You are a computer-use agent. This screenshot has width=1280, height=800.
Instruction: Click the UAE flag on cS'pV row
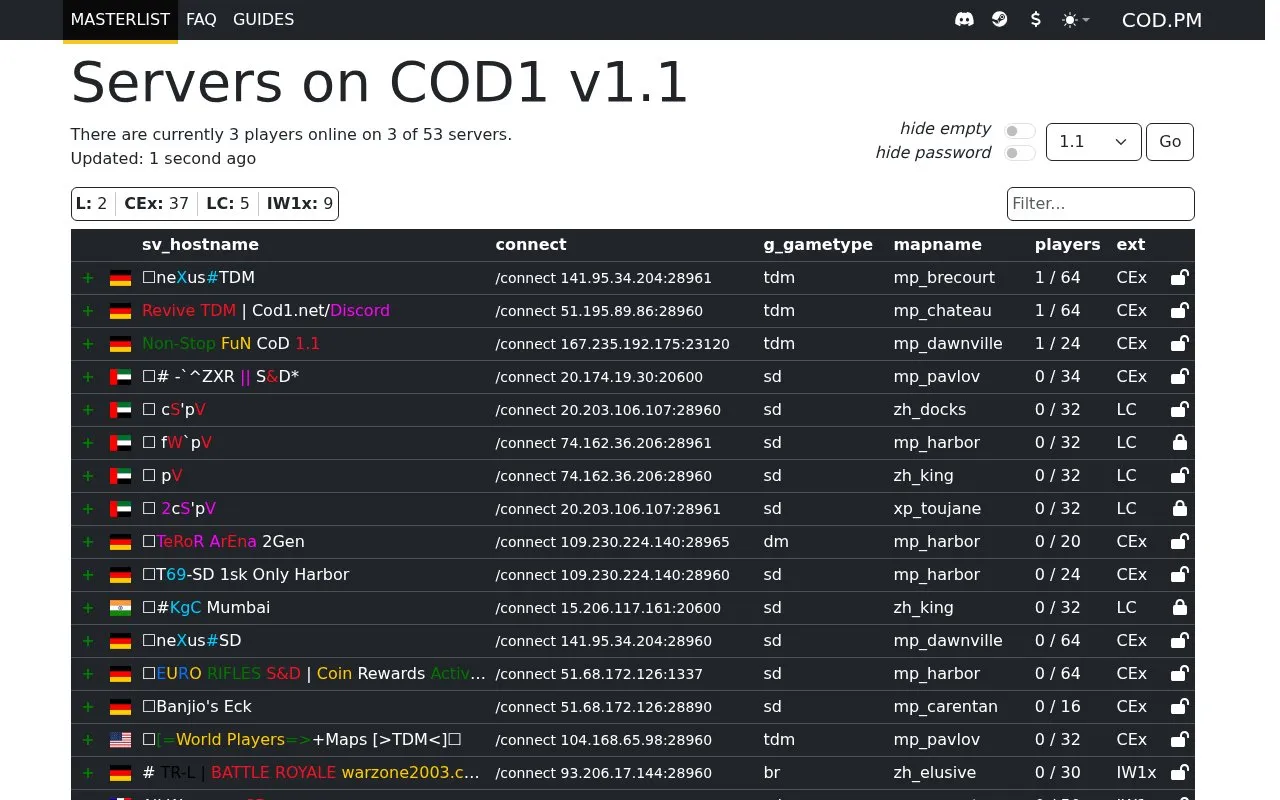[x=120, y=410]
